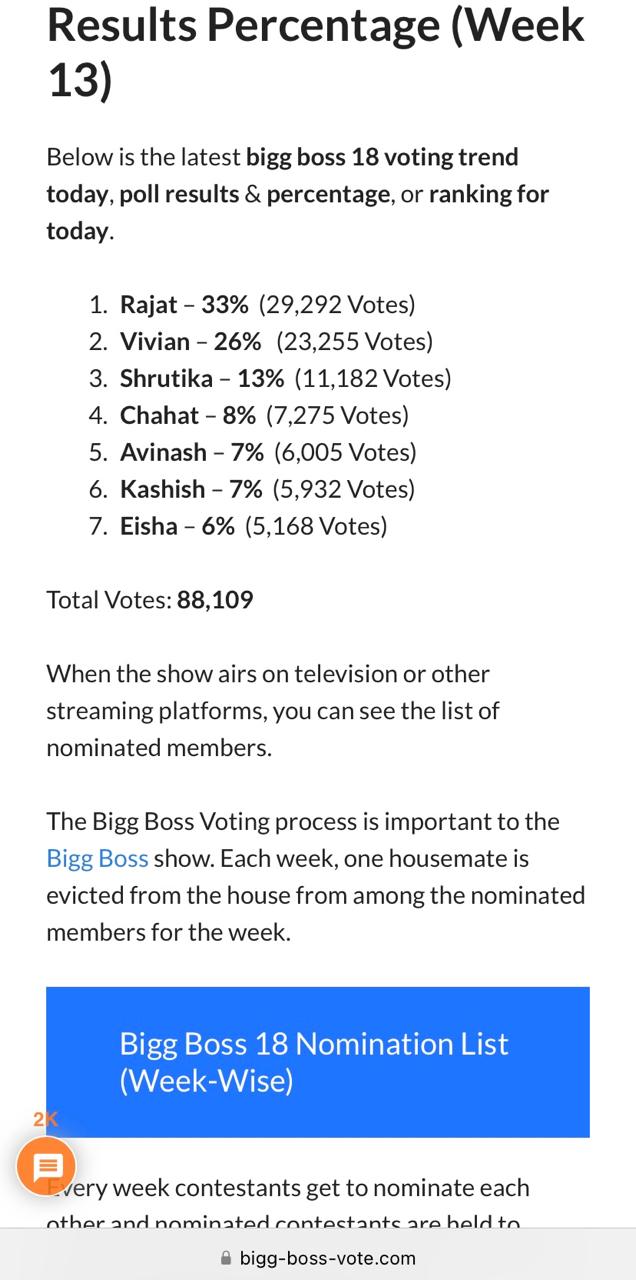This screenshot has height=1280, width=636.
Task: Select Vivian's 26% list entry
Action: 276,341
